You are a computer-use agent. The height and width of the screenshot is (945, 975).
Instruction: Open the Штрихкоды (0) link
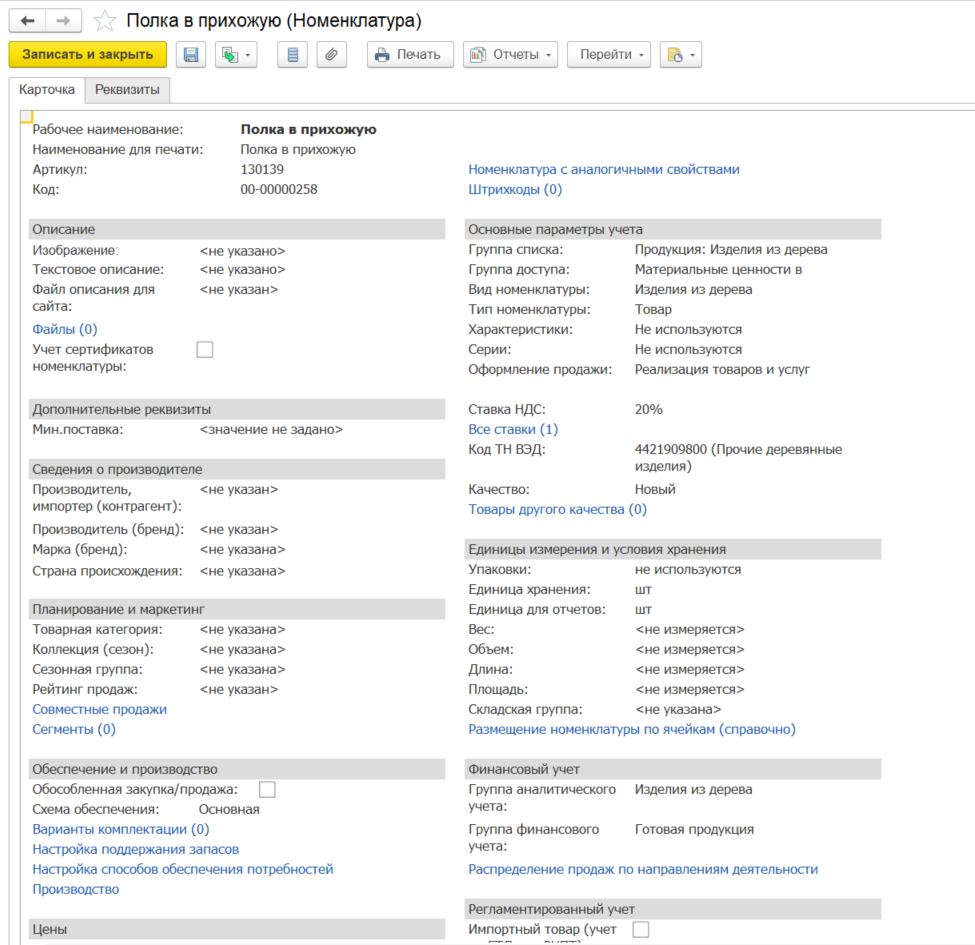tap(515, 189)
